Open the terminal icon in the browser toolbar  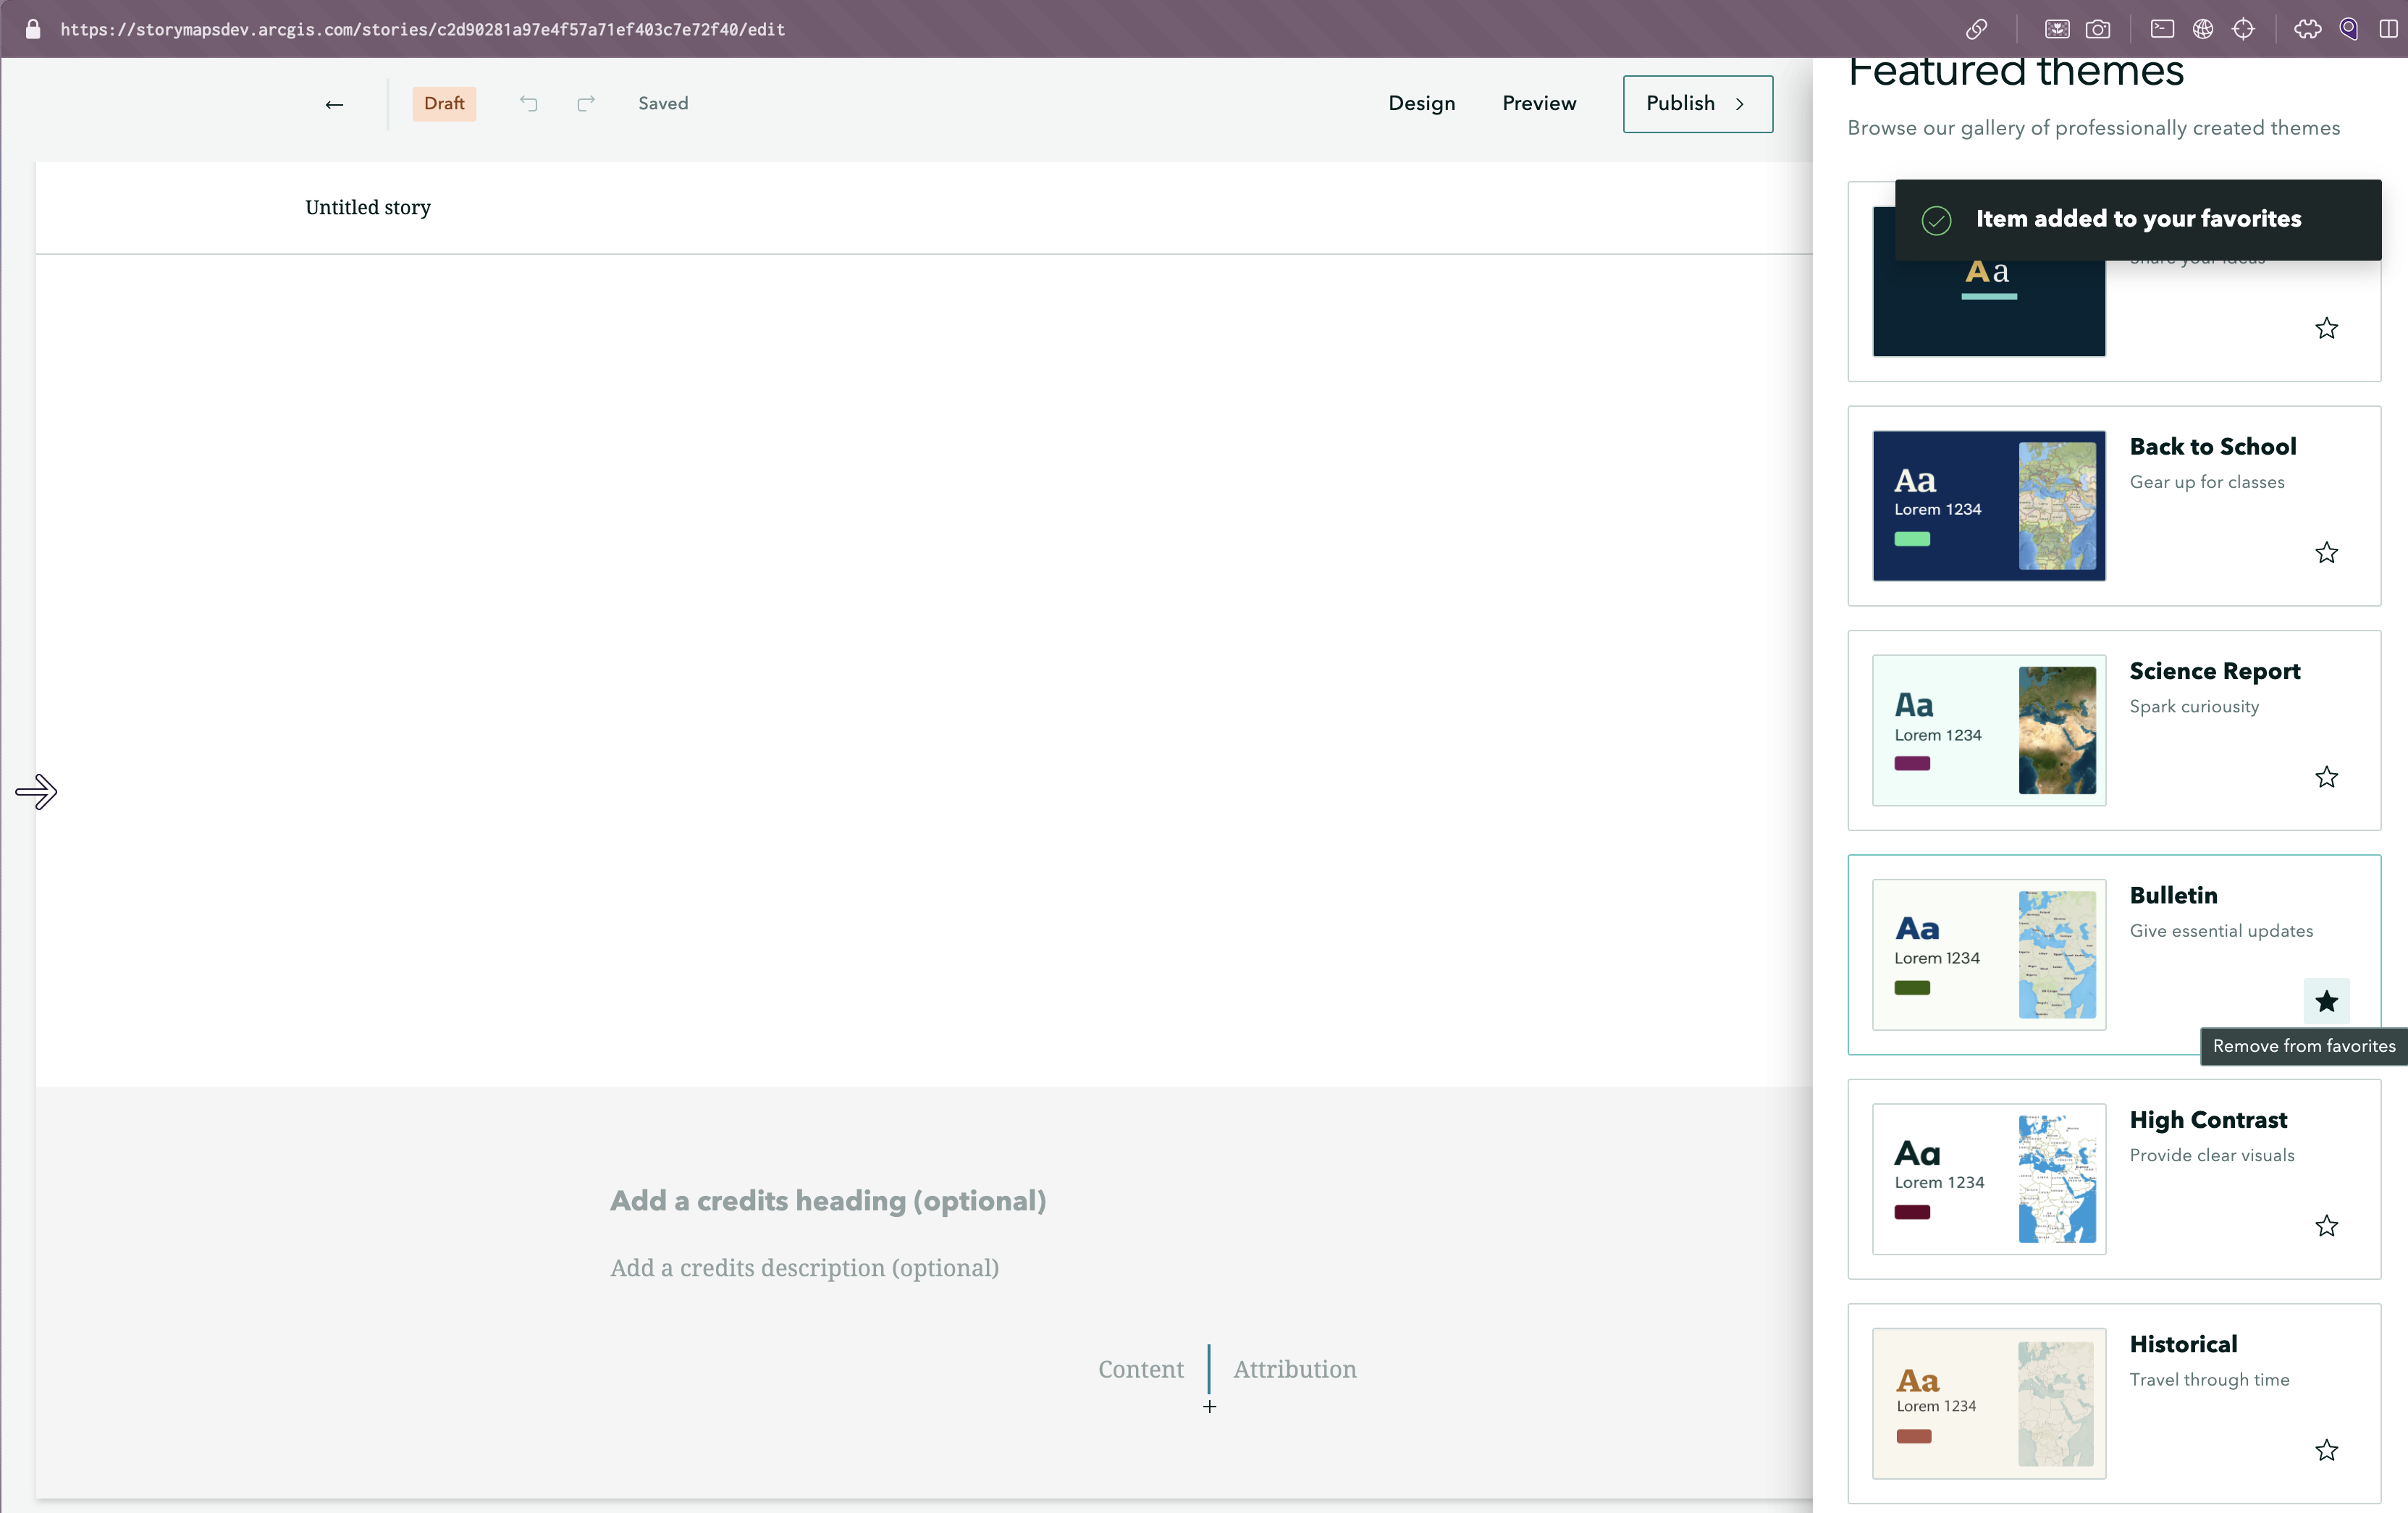[x=2162, y=29]
